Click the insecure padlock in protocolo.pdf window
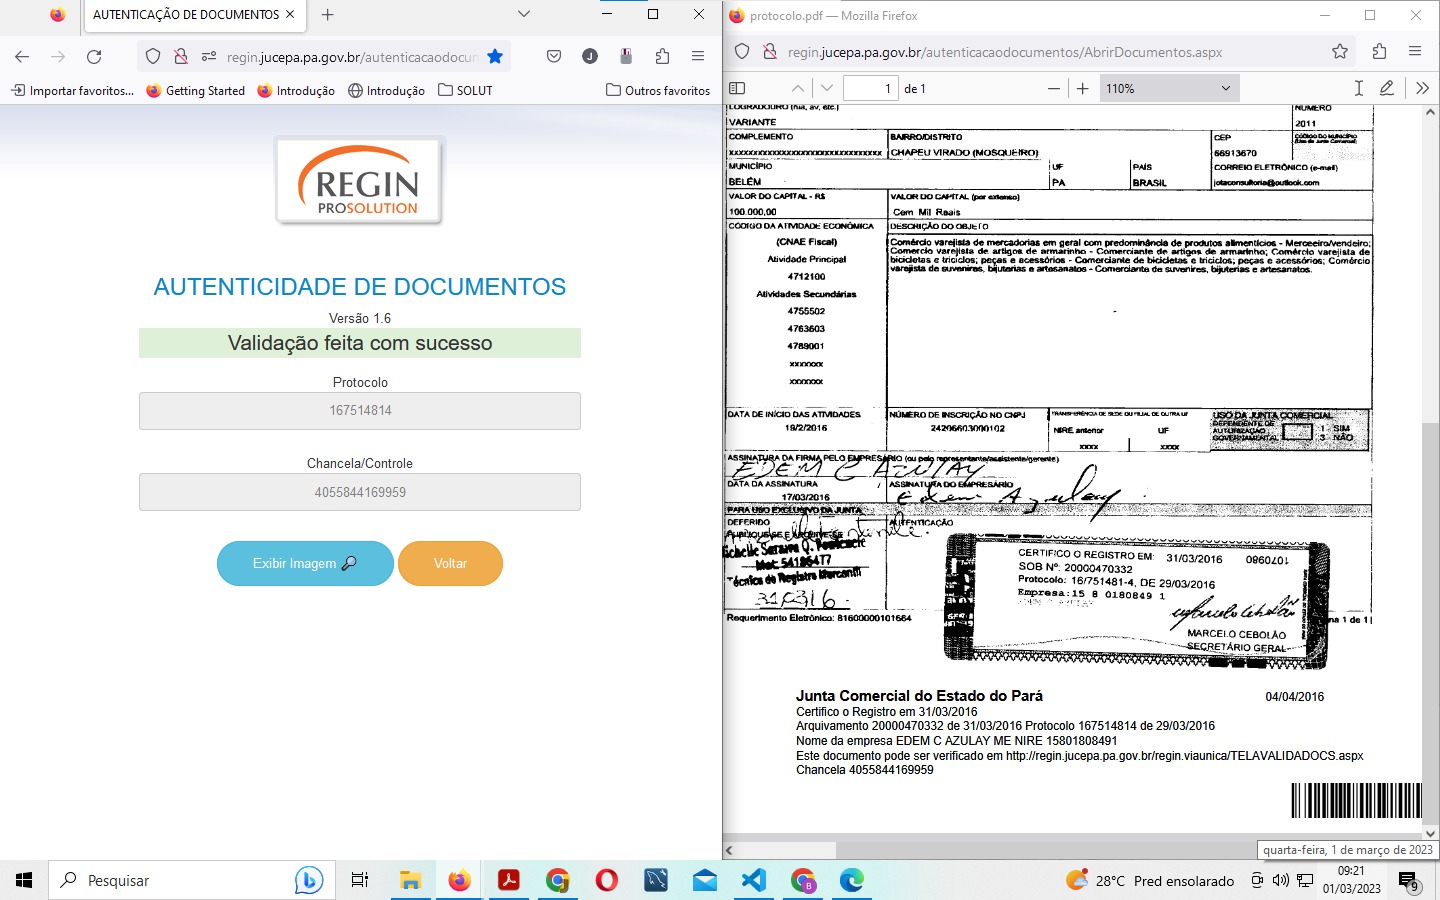The width and height of the screenshot is (1440, 900). click(770, 51)
